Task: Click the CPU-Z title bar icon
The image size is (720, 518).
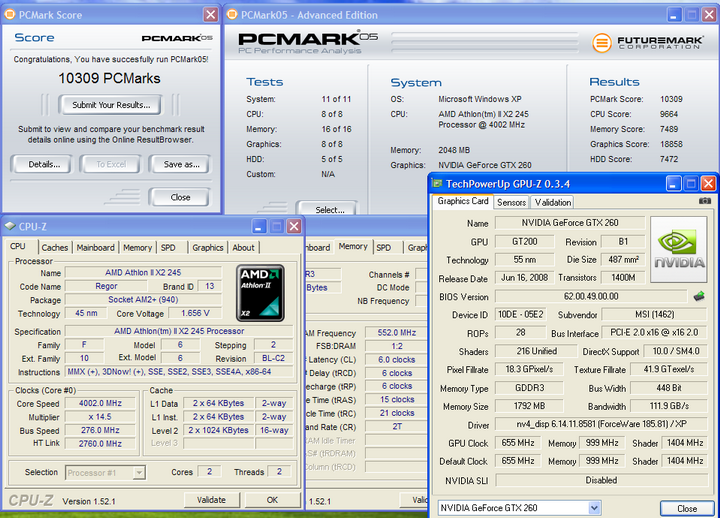Action: pos(10,226)
